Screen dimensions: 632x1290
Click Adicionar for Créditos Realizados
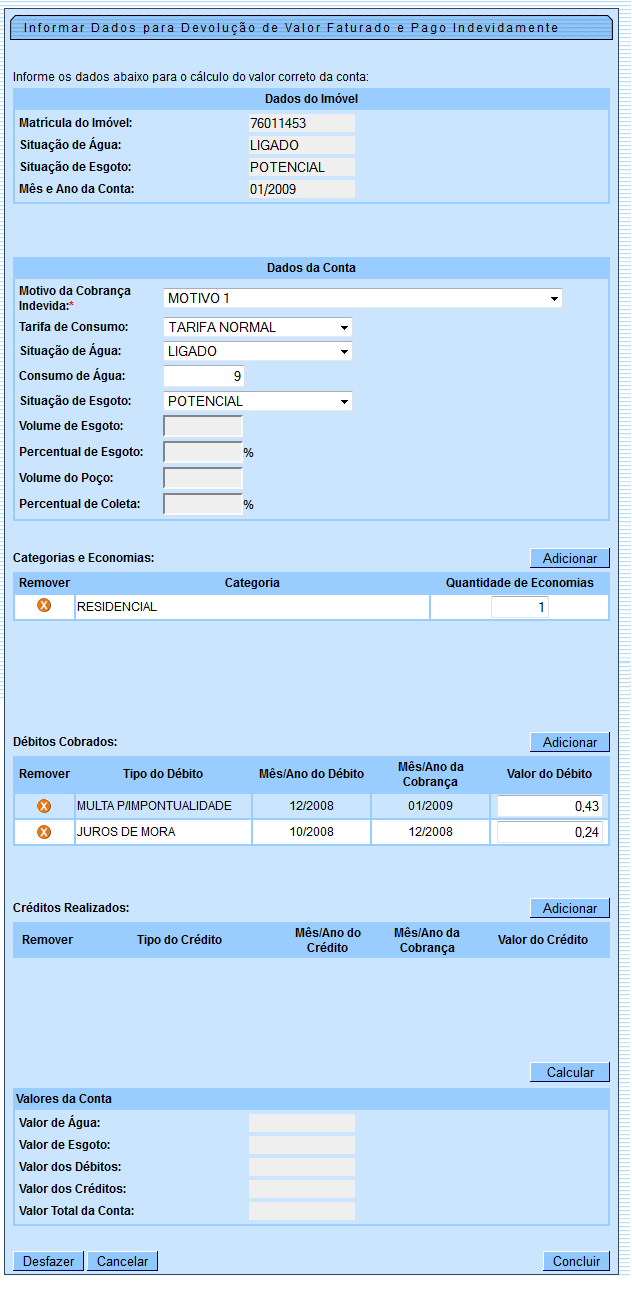coord(569,908)
